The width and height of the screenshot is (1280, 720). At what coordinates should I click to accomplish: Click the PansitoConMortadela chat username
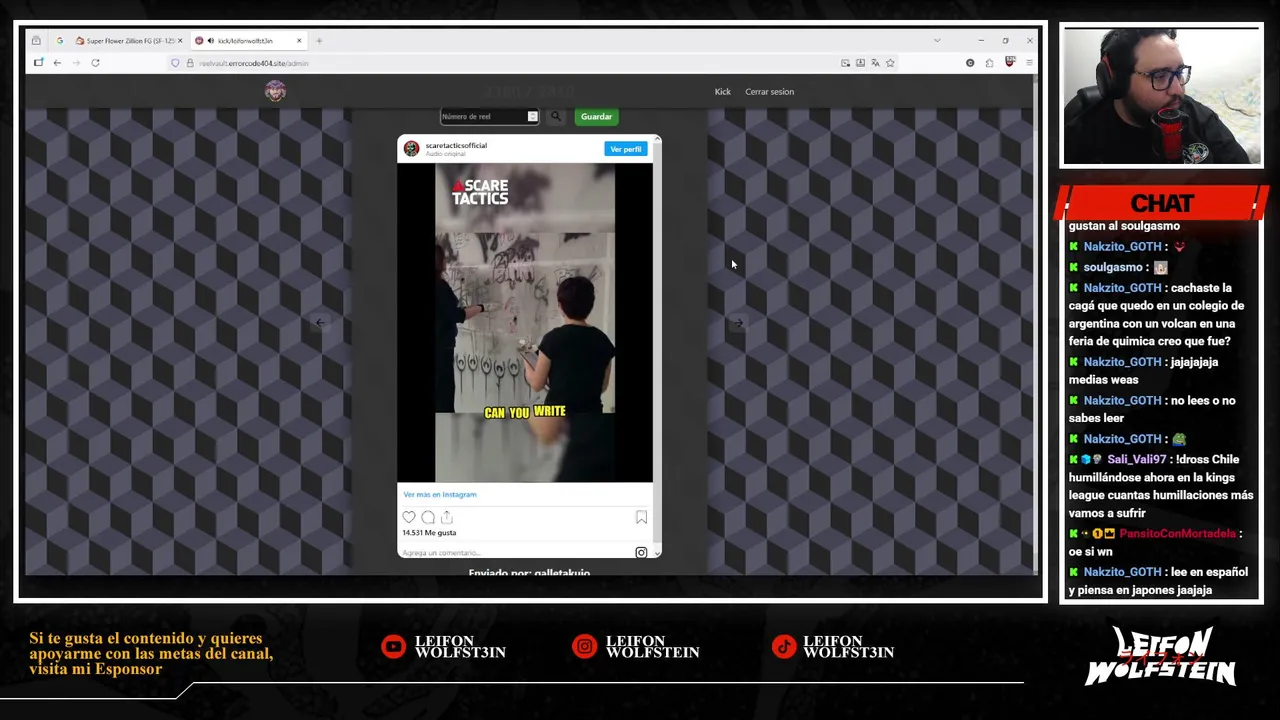point(1177,534)
